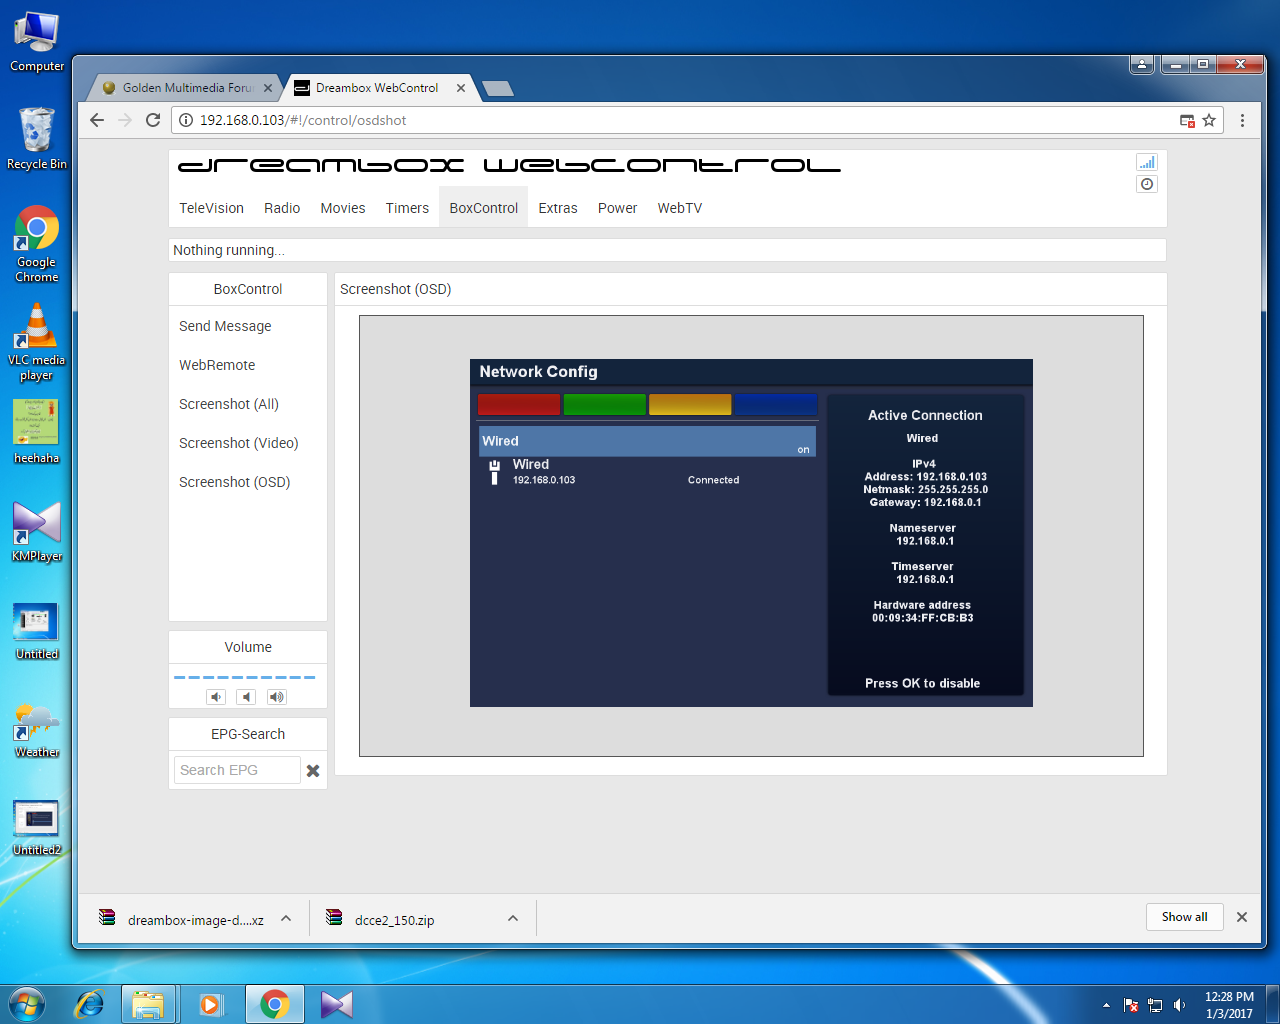Open the Recycle Bin desktop icon
The width and height of the screenshot is (1280, 1024).
click(37, 138)
